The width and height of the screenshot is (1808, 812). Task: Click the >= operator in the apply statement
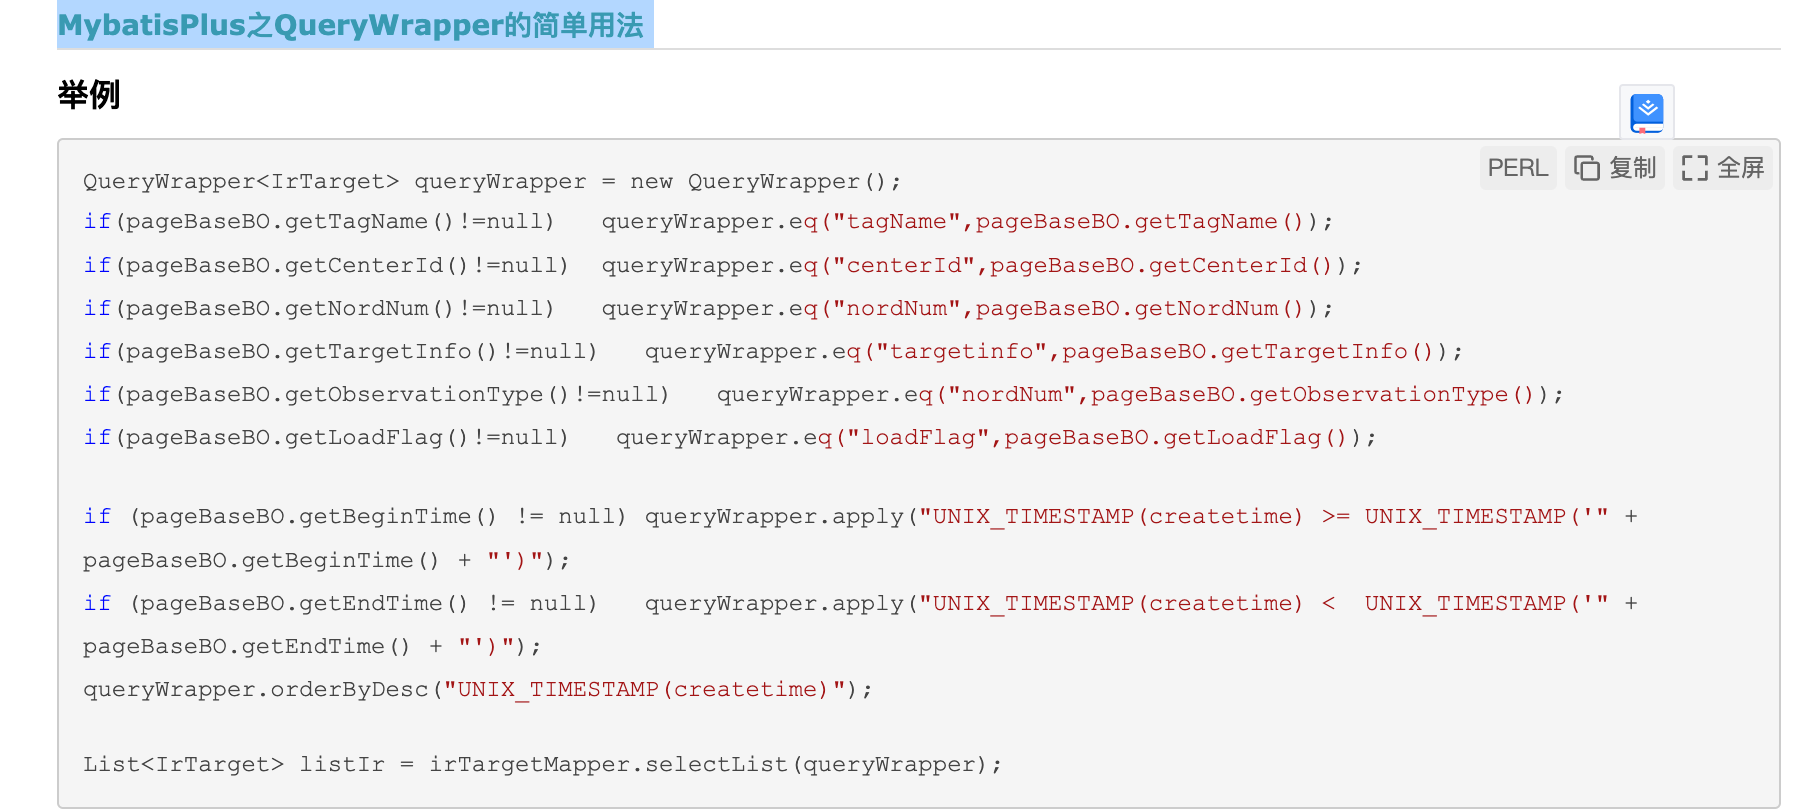coord(1336,517)
